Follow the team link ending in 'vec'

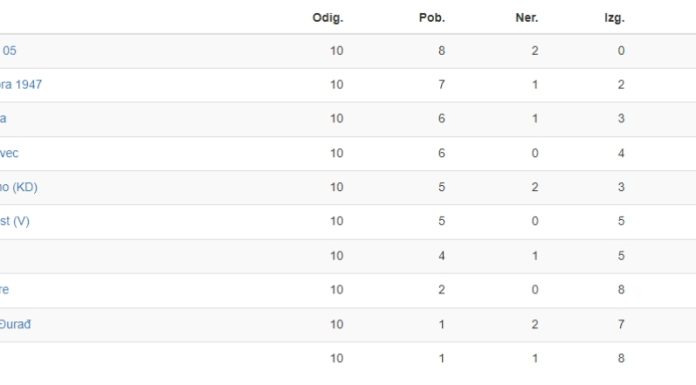[x=9, y=153]
